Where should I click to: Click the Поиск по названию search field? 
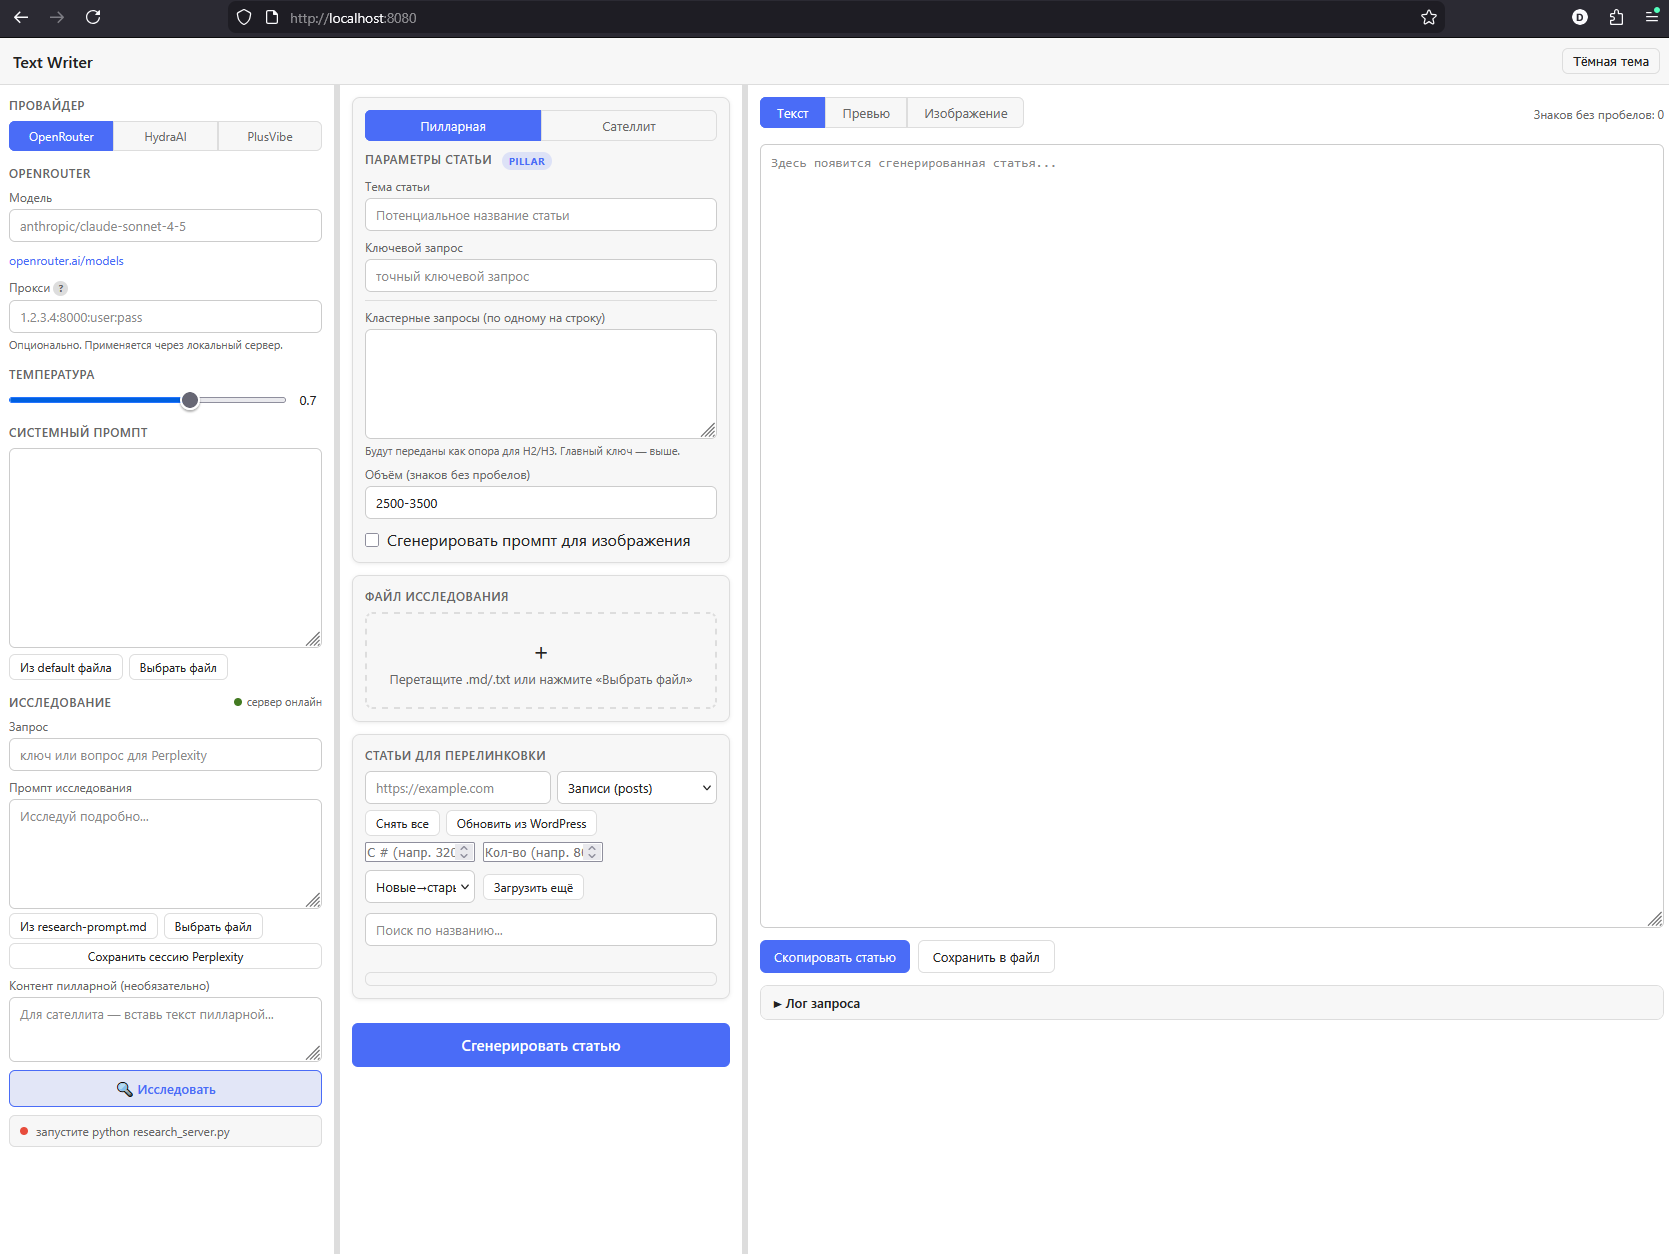[x=541, y=930]
